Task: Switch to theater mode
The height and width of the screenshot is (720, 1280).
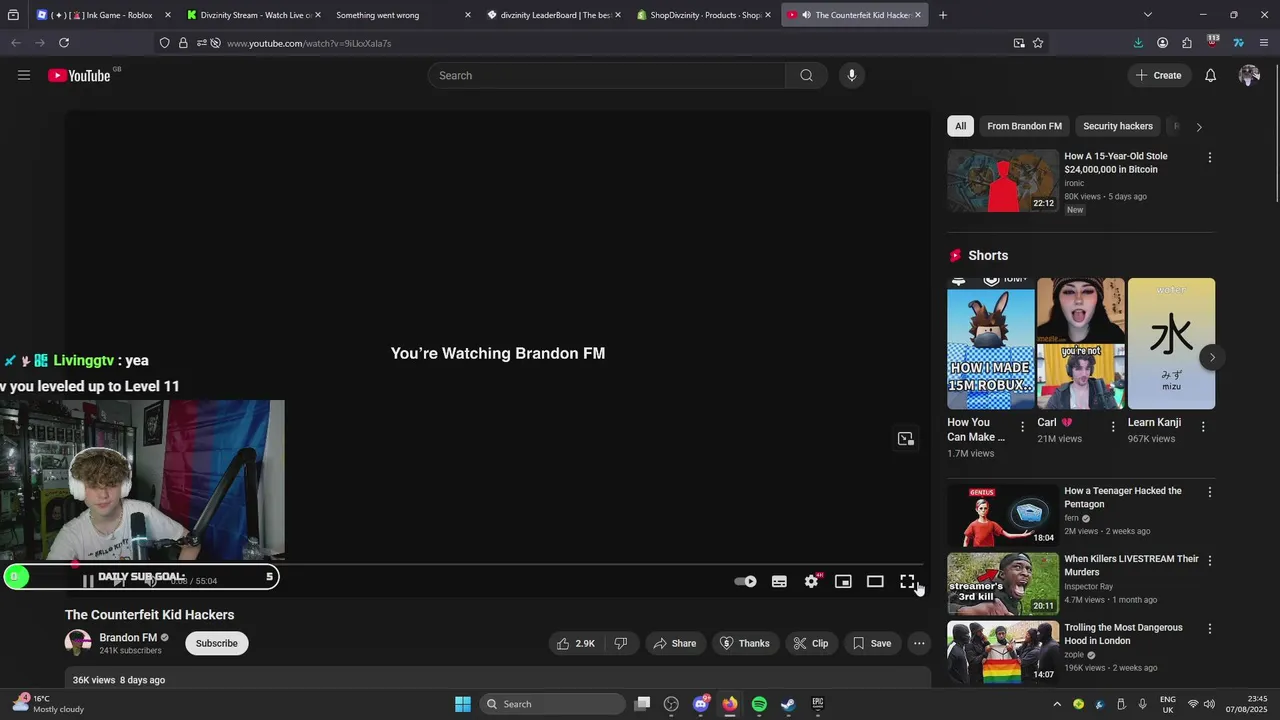Action: (875, 581)
